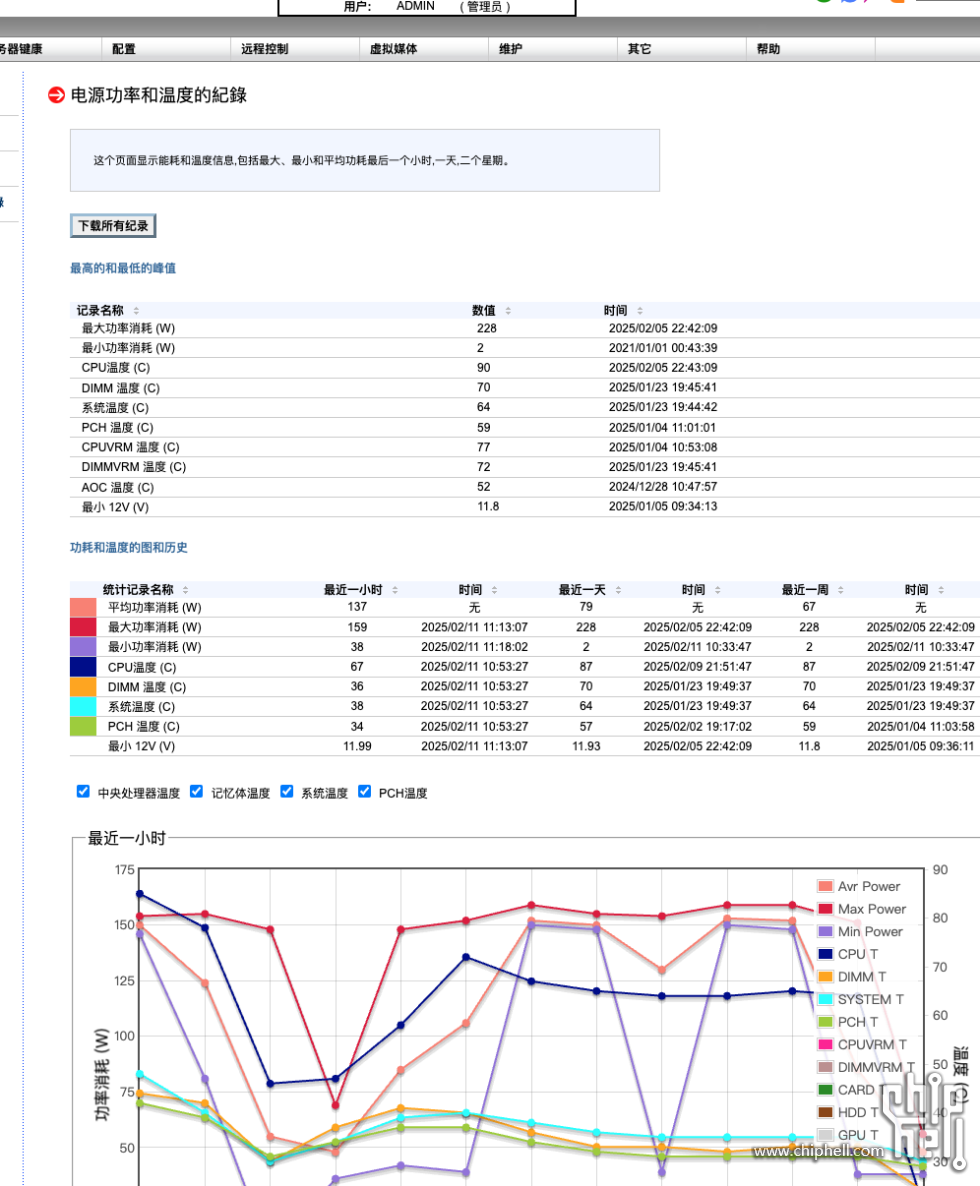The image size is (980, 1186).
Task: Click the salmon swatch for 平均功率消耗 (W)
Action: (83, 607)
